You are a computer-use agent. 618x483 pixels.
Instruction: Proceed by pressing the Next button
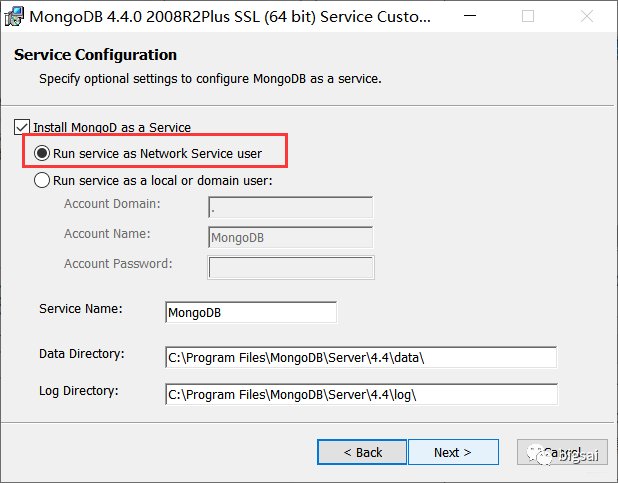tap(452, 452)
